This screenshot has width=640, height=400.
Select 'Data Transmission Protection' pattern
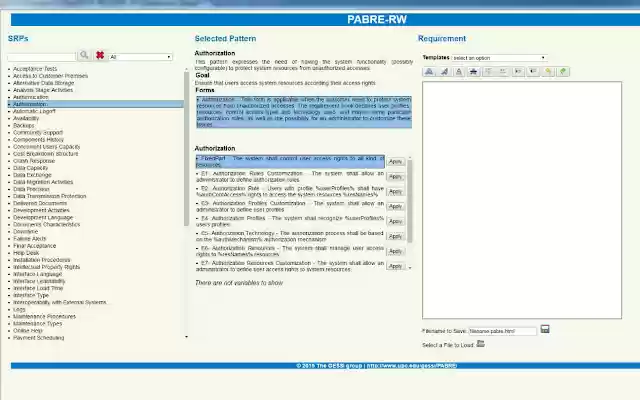coord(49,196)
